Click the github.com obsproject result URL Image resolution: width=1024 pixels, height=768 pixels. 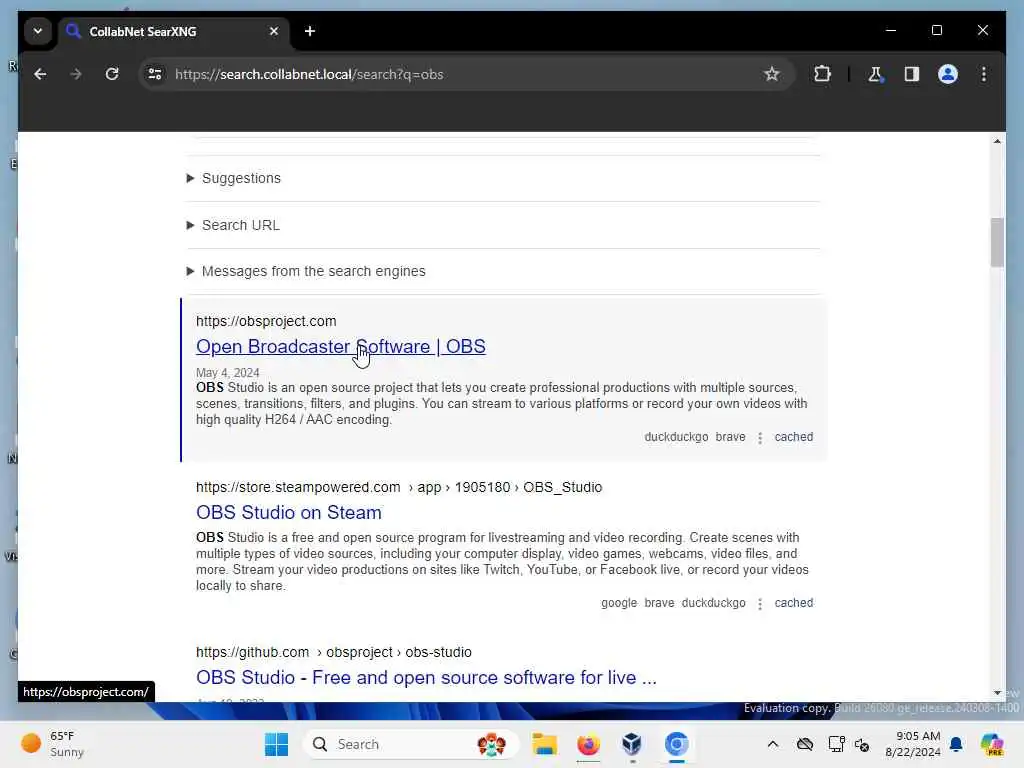click(x=334, y=652)
